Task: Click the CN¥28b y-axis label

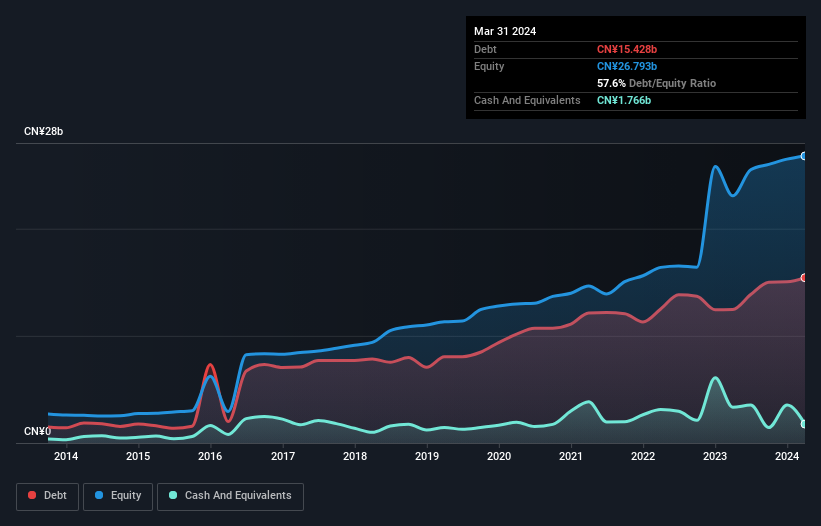Action: pyautogui.click(x=43, y=131)
